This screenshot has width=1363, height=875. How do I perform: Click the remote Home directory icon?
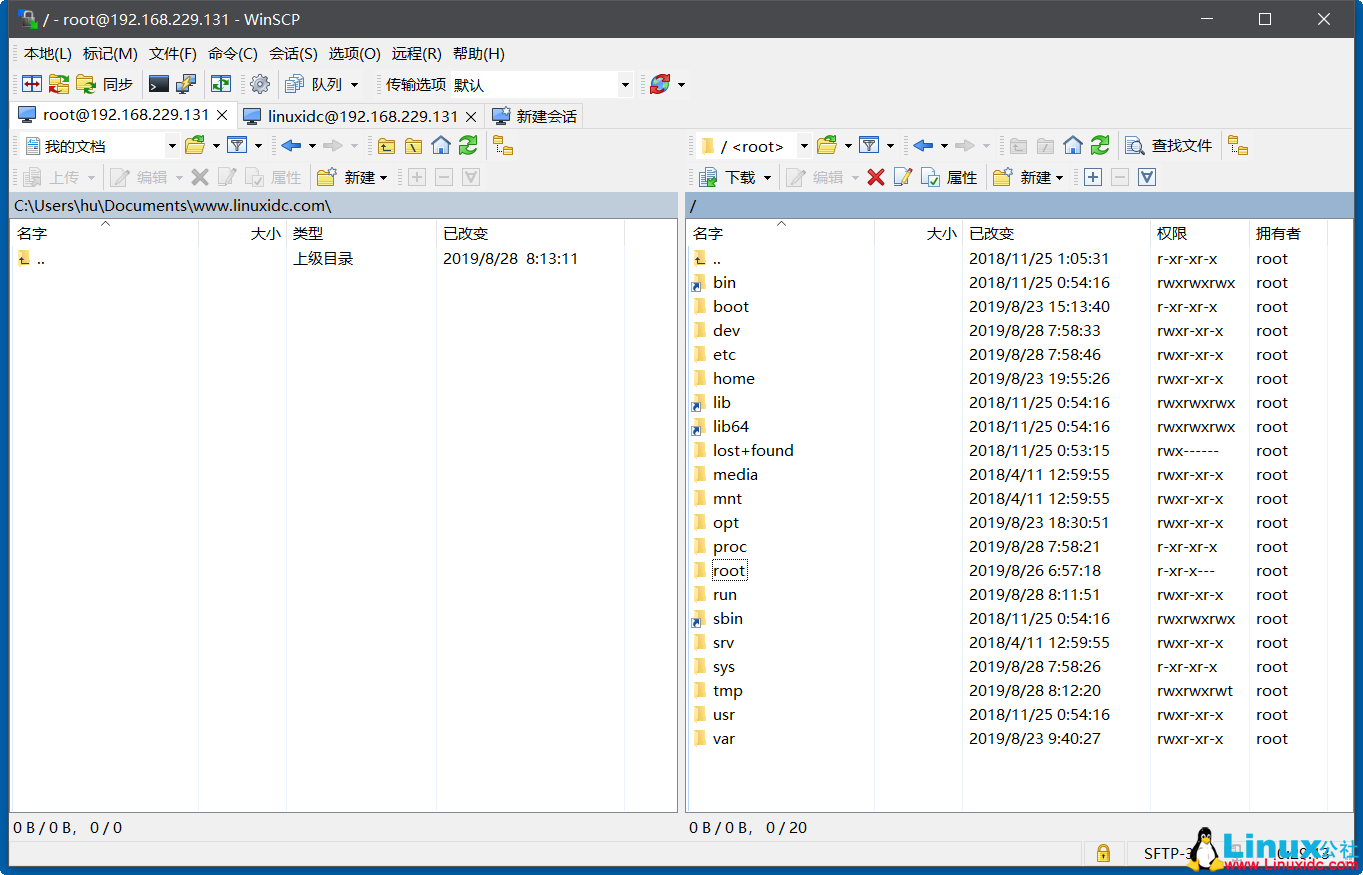(x=1073, y=145)
